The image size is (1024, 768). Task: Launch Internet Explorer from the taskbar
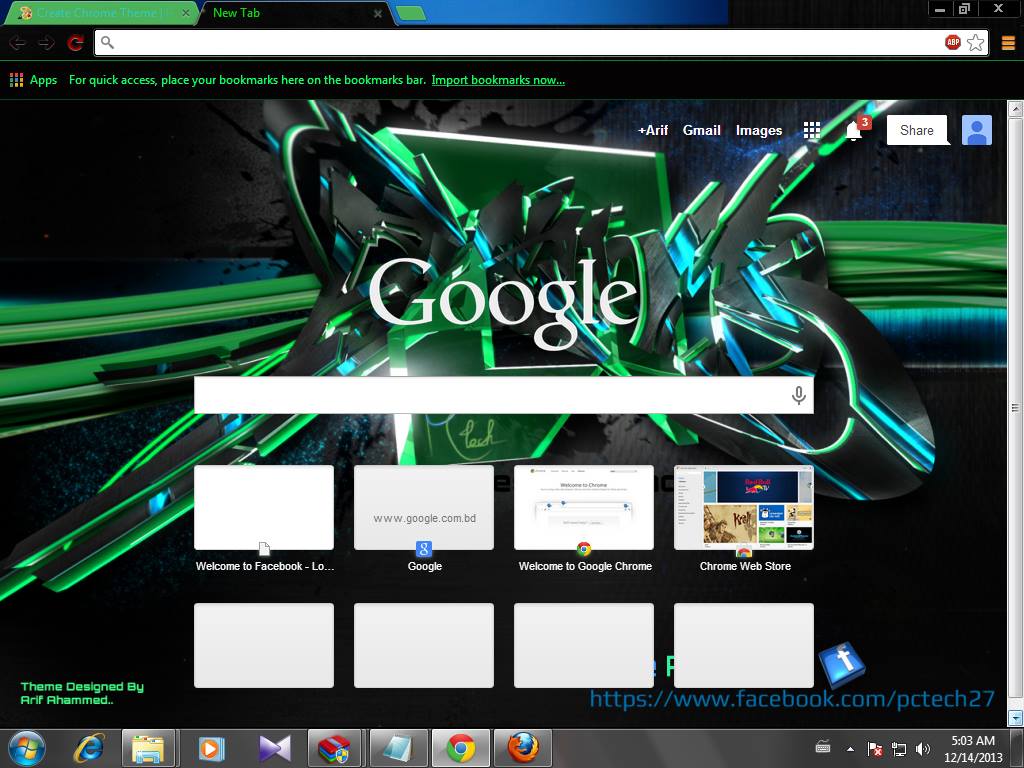pyautogui.click(x=89, y=748)
